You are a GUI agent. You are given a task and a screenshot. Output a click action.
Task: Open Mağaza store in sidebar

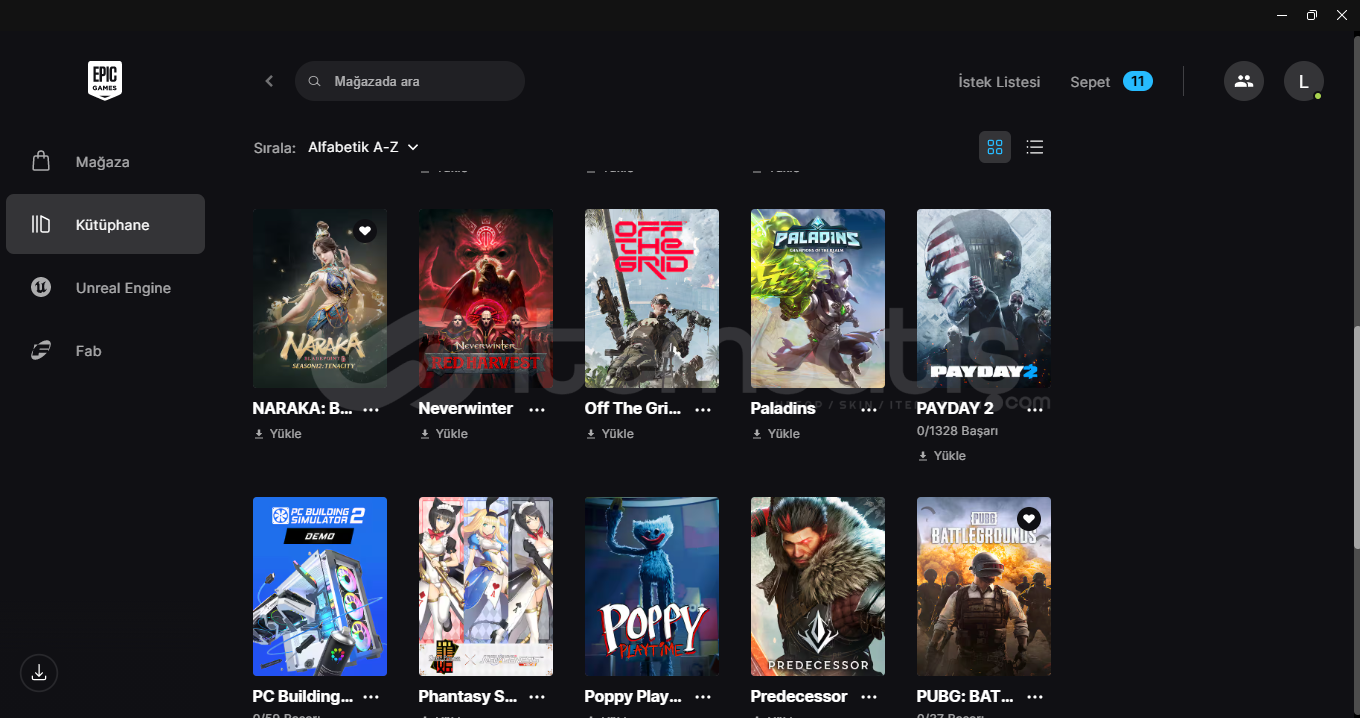pyautogui.click(x=105, y=162)
